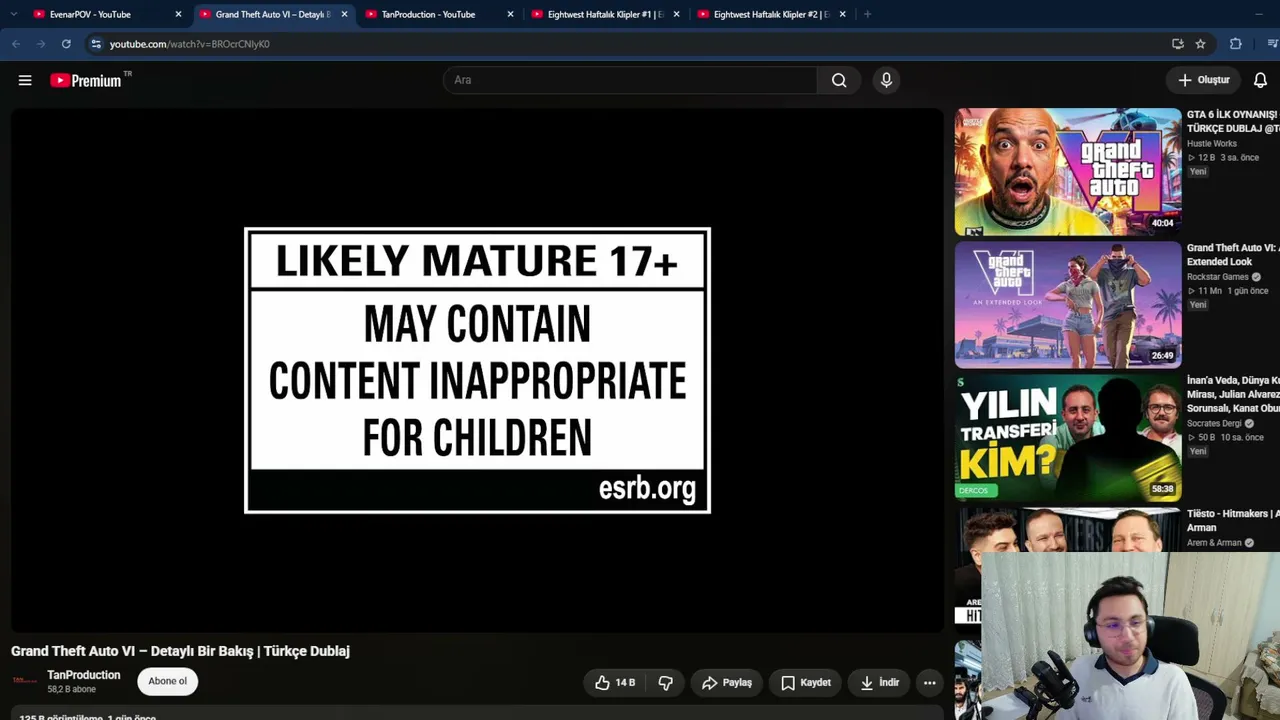Click the Yeni badge under Rockstar Games
The image size is (1280, 720).
coord(1198,305)
